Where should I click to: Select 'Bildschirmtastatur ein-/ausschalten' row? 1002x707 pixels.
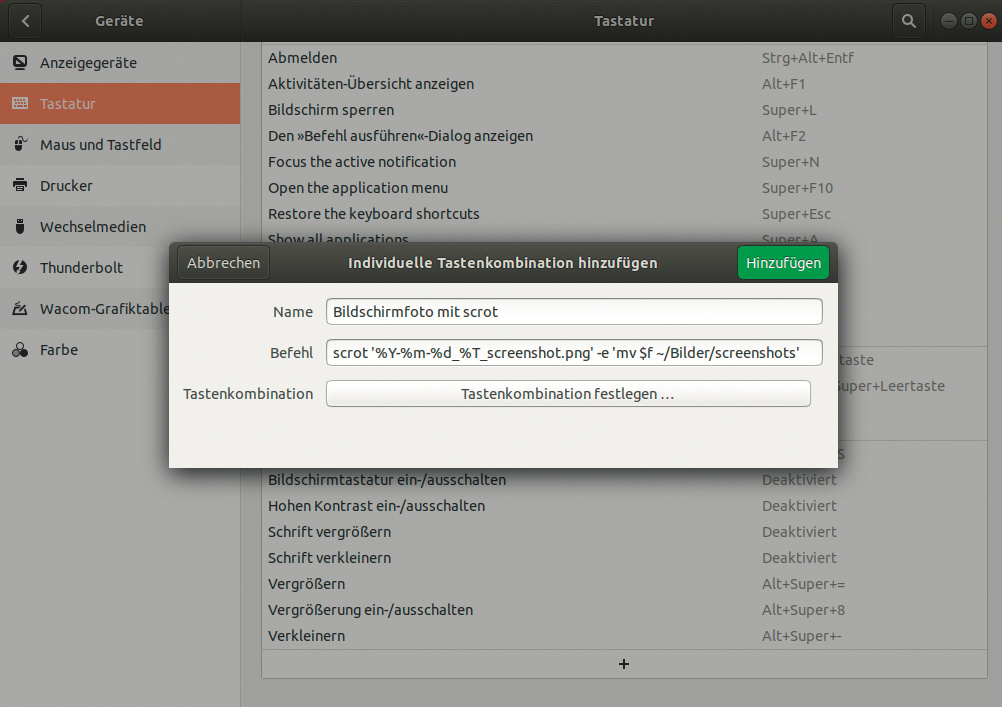point(624,480)
